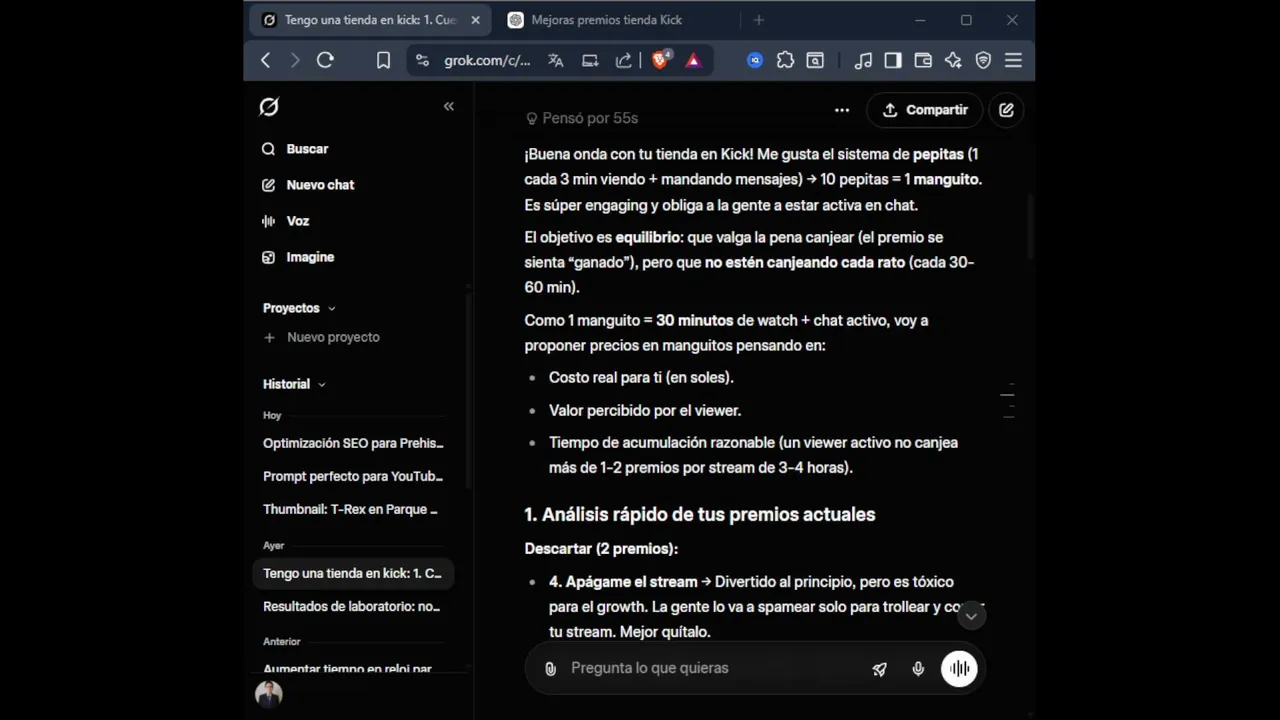This screenshot has height=720, width=1280.
Task: Open Brave Shields lion icon
Action: [x=661, y=60]
